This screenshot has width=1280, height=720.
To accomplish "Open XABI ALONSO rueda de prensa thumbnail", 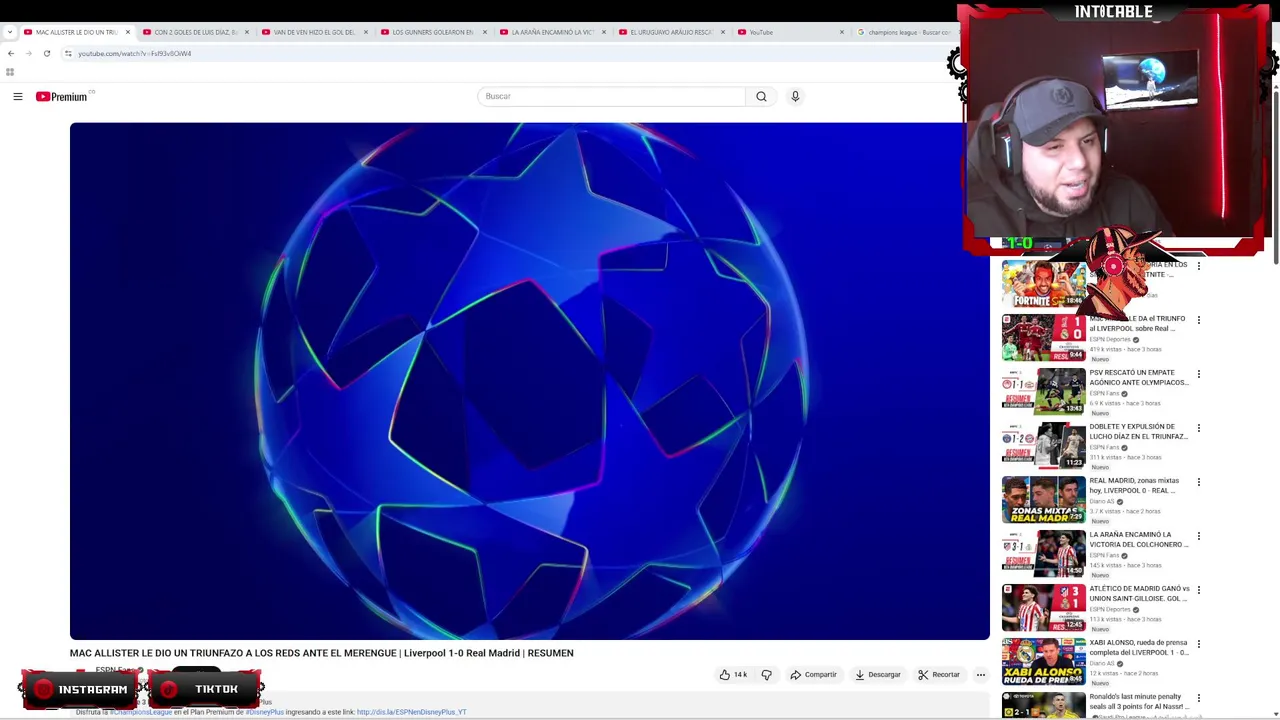I will coord(1043,662).
